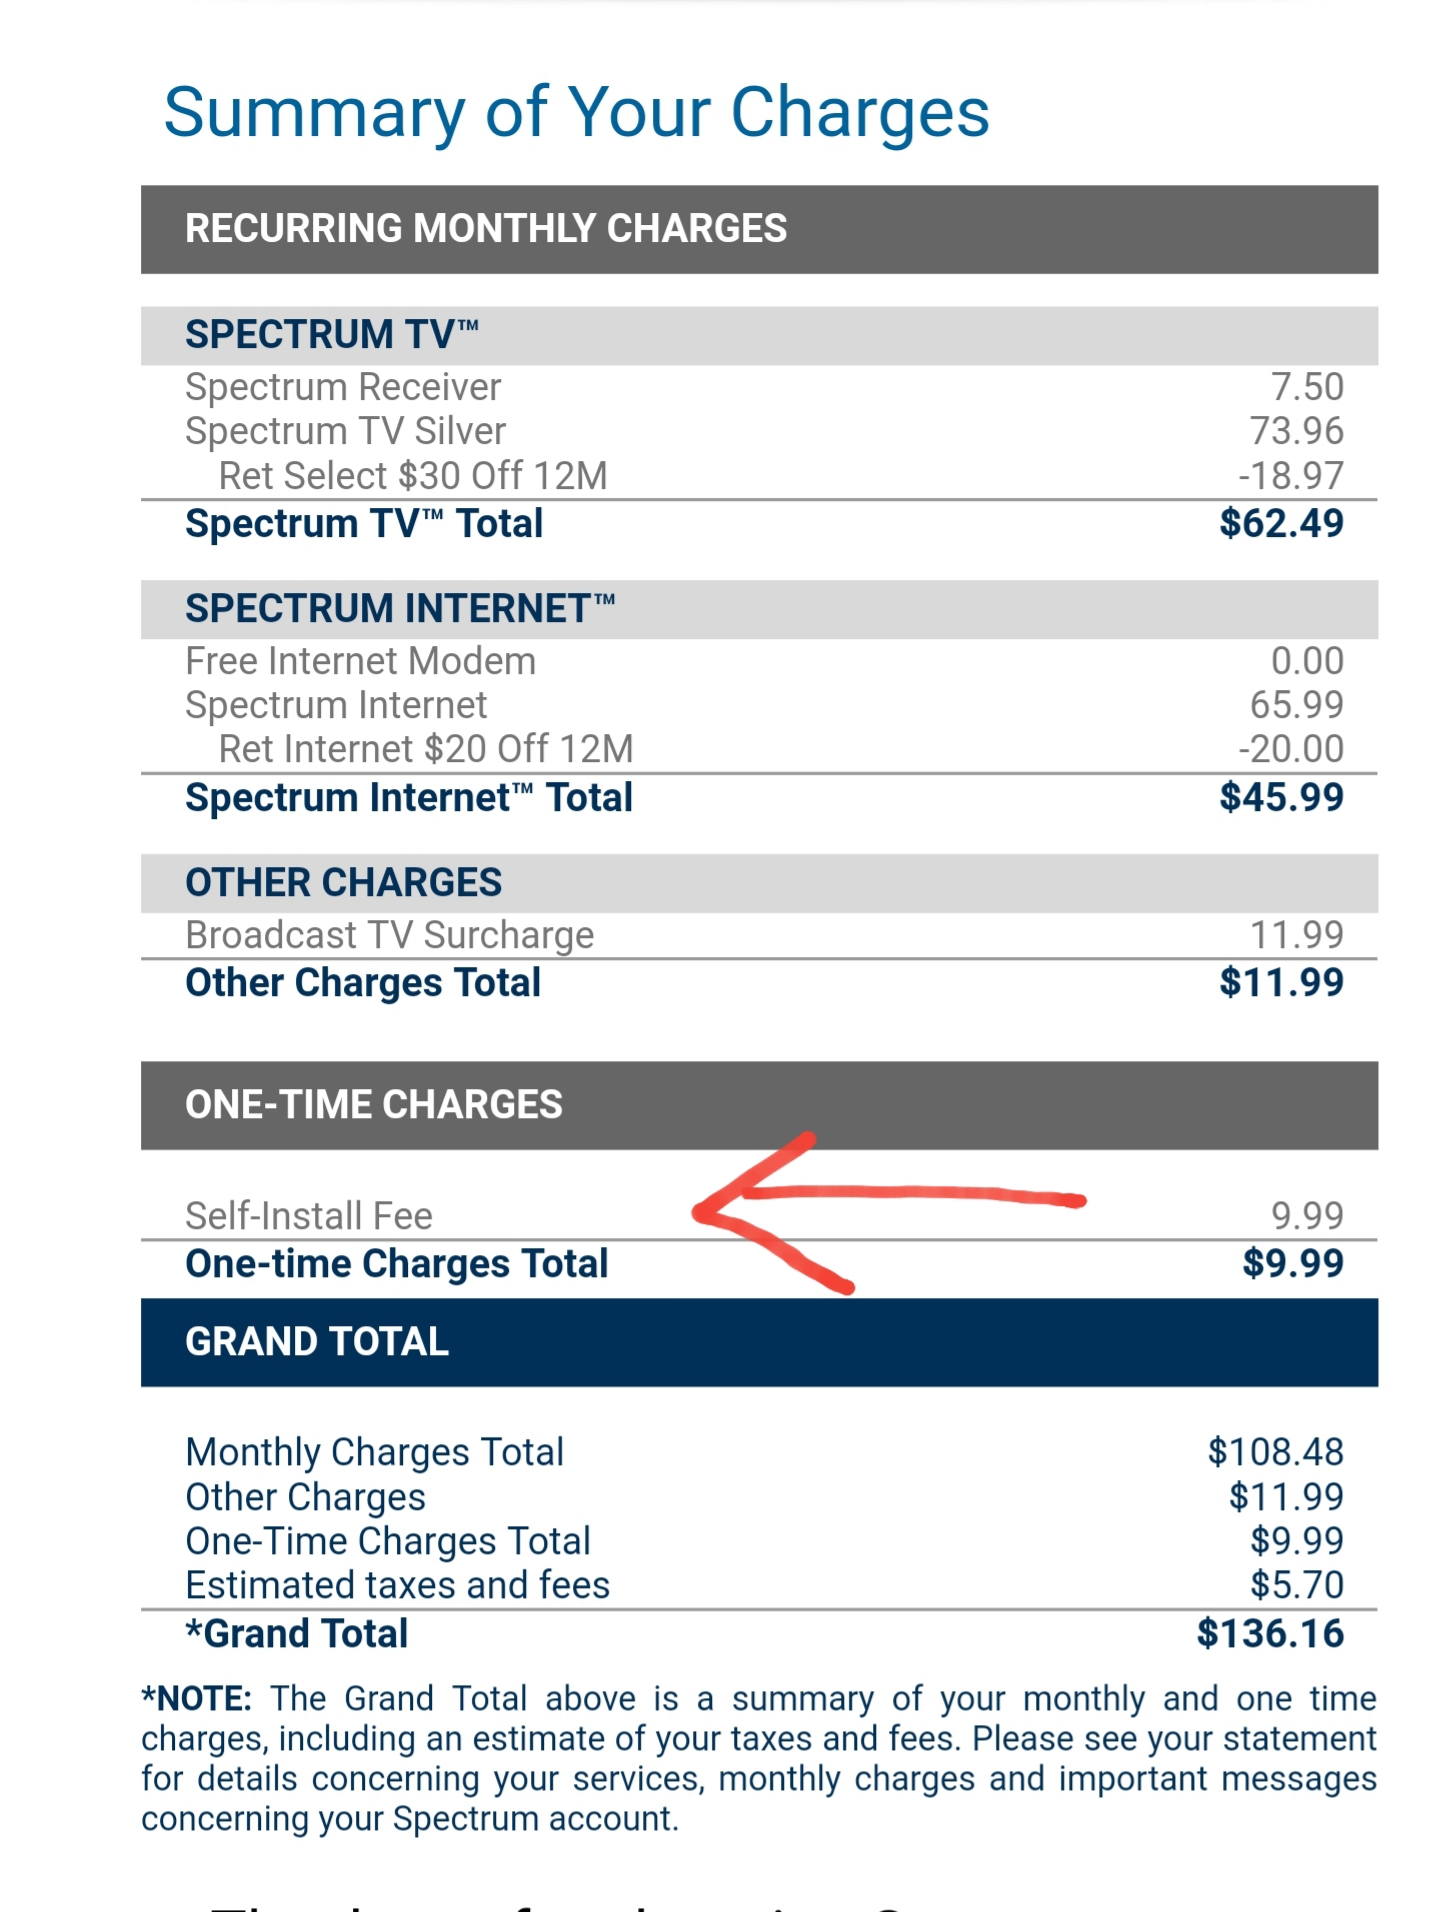Screen dimensions: 1434x1912
Task: Click the $62.49 Spectrum TV total amount
Action: coord(1281,524)
